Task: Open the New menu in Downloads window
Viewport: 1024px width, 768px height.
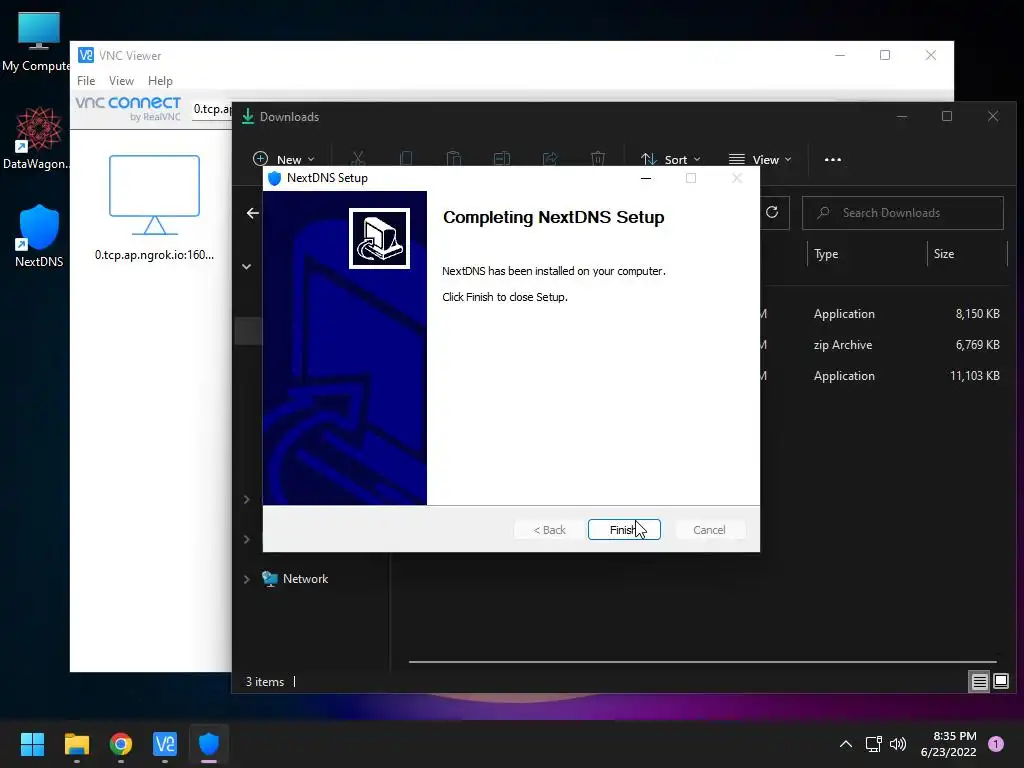Action: (x=283, y=159)
